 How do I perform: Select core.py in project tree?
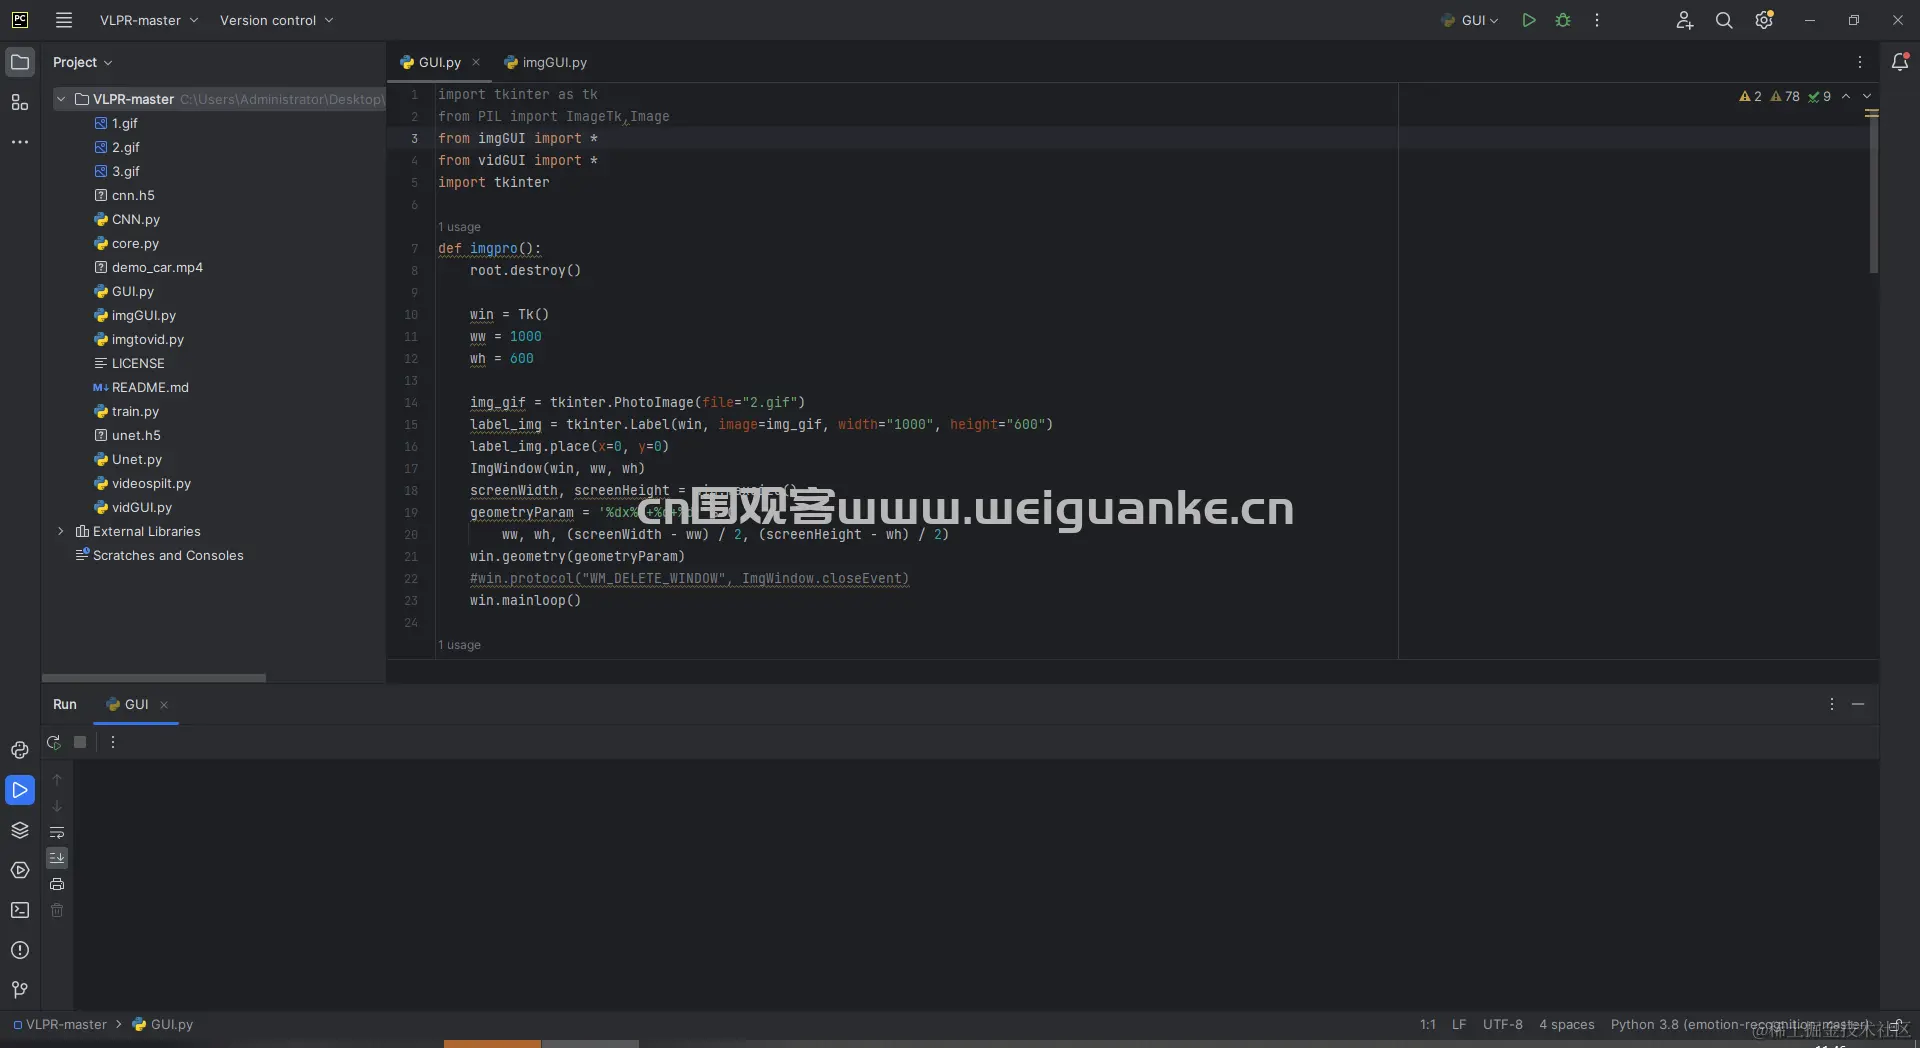click(x=136, y=243)
